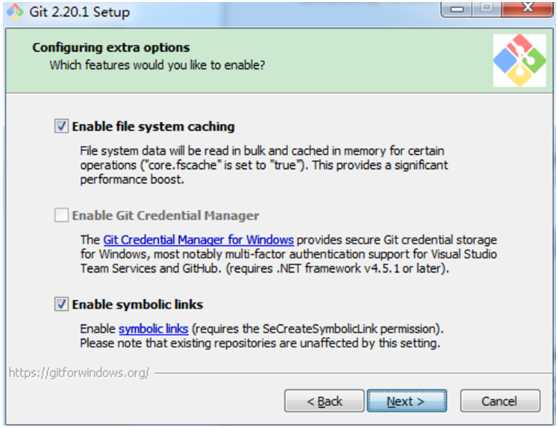The image size is (558, 428).
Task: Open the symbolic links hyperlink
Action: (x=153, y=329)
